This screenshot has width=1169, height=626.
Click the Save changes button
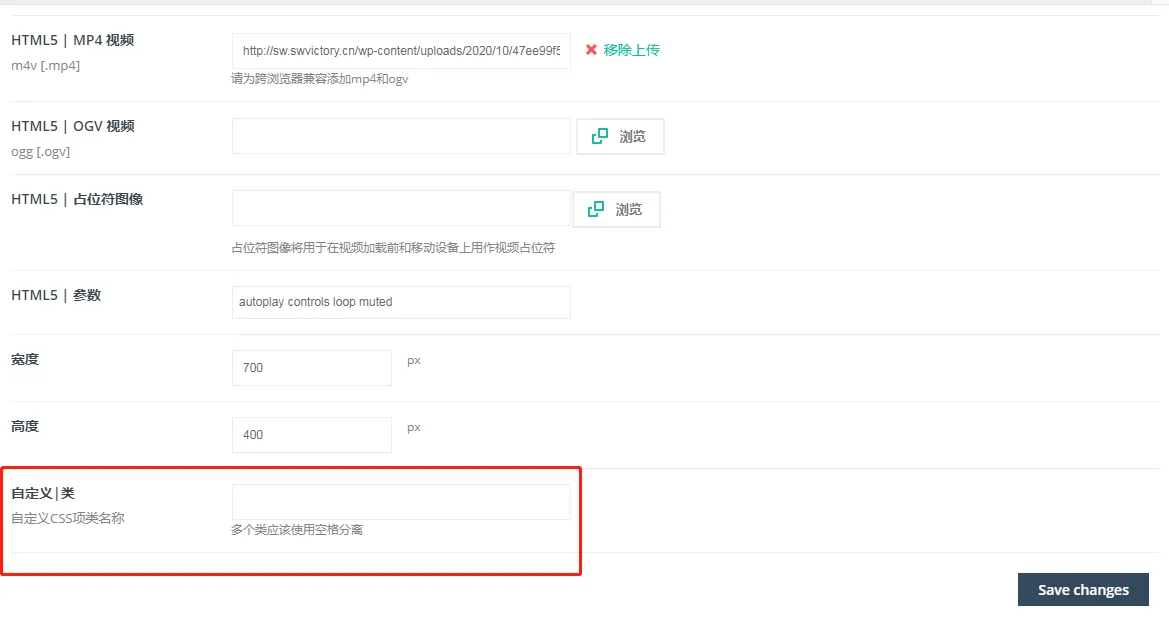[1083, 589]
